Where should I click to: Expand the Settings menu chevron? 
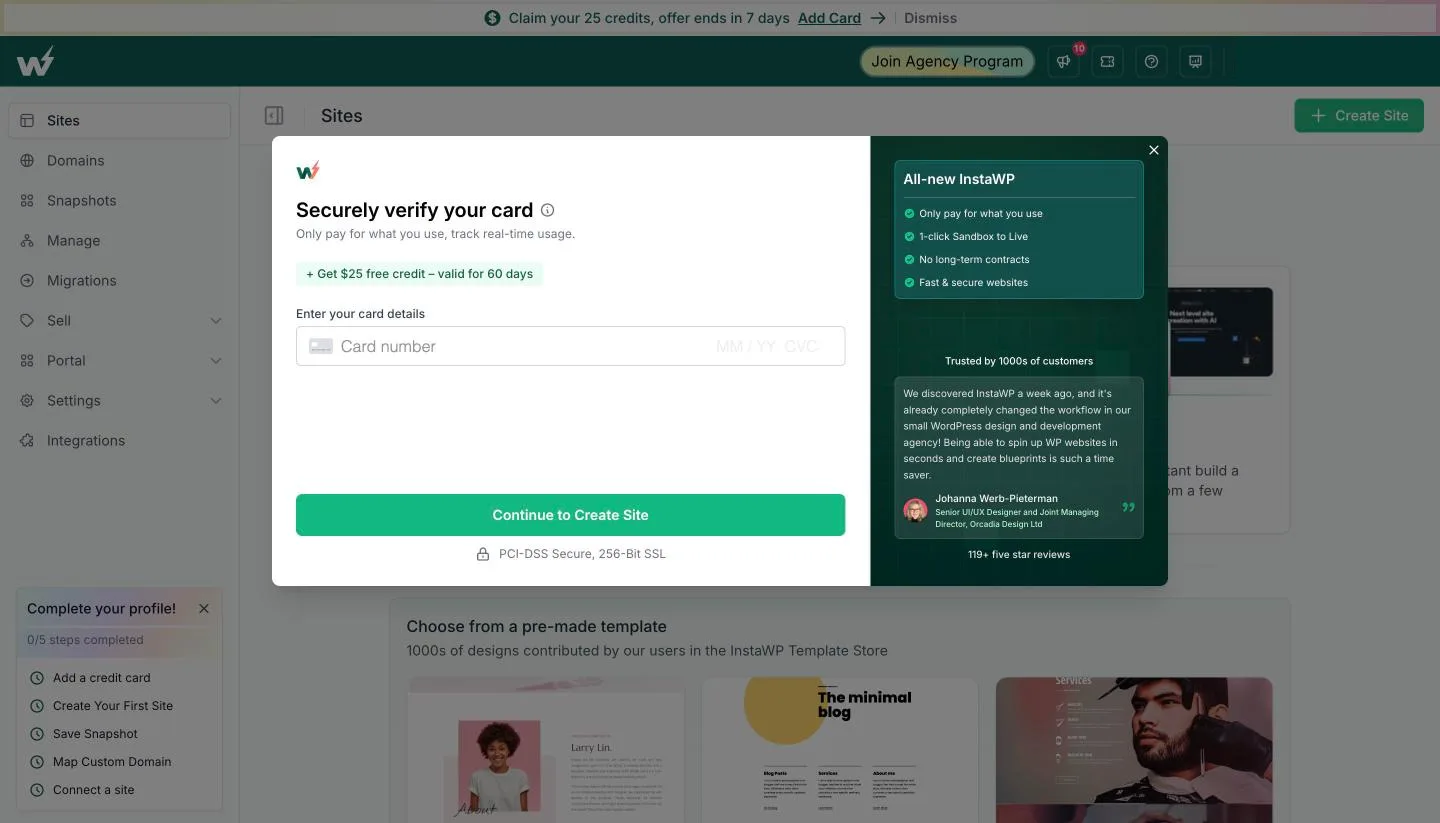(x=216, y=401)
